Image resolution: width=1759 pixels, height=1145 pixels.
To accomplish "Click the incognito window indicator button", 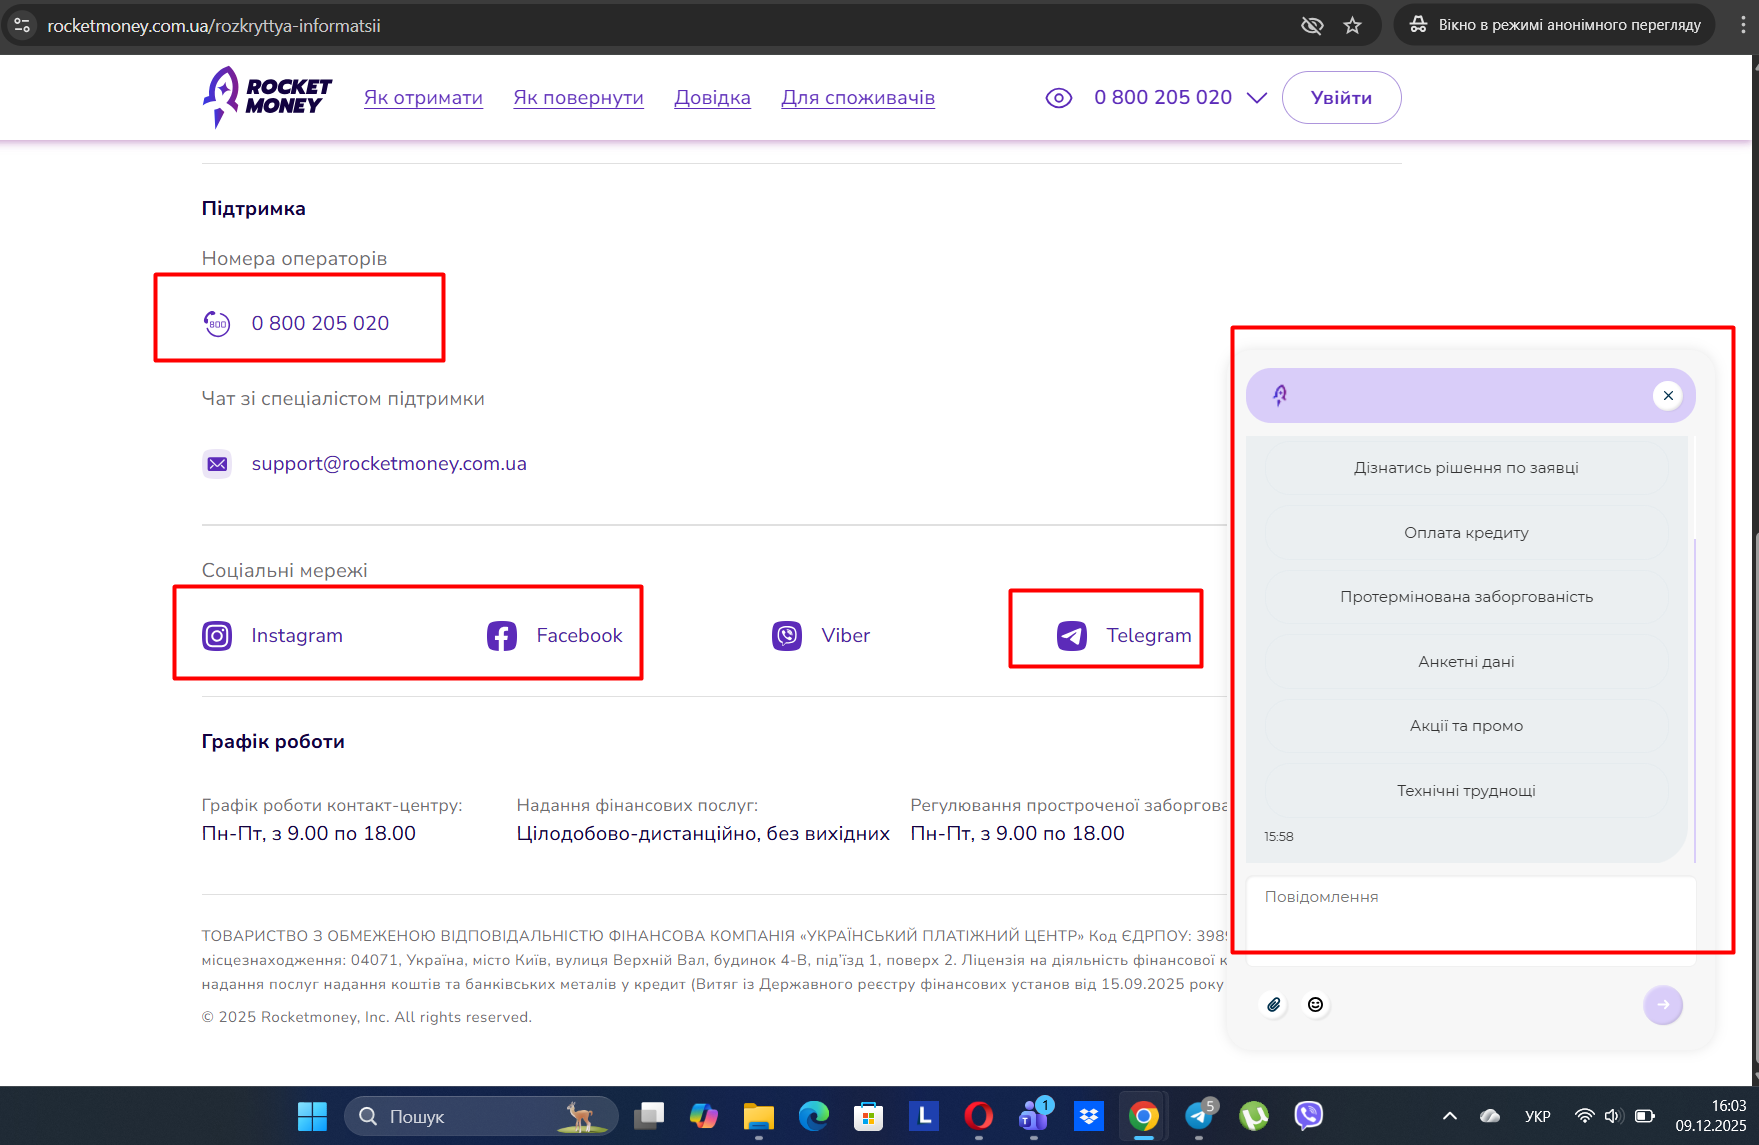I will point(1555,25).
